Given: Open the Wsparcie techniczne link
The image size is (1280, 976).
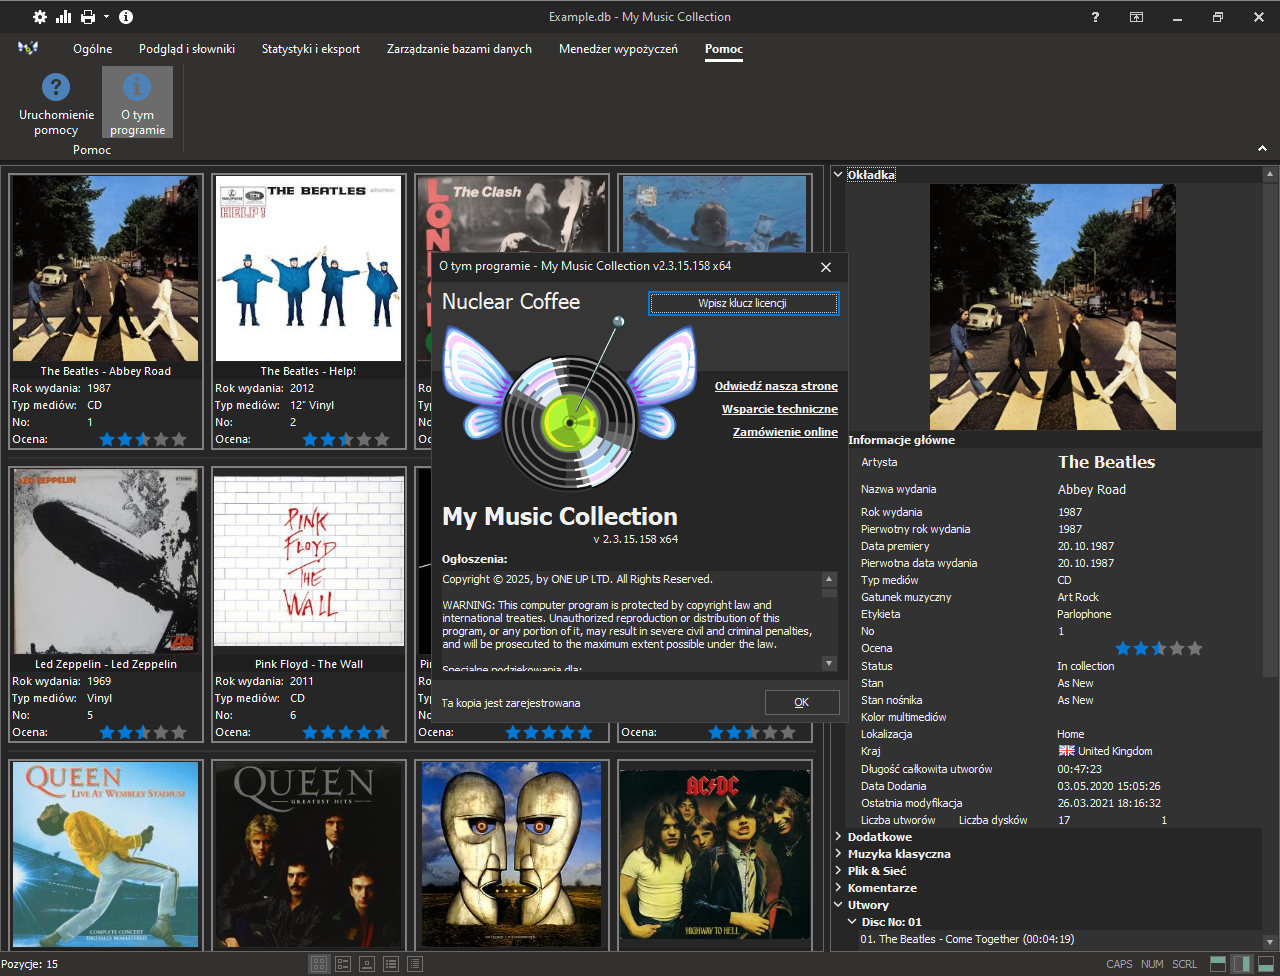Looking at the screenshot, I should coord(780,409).
